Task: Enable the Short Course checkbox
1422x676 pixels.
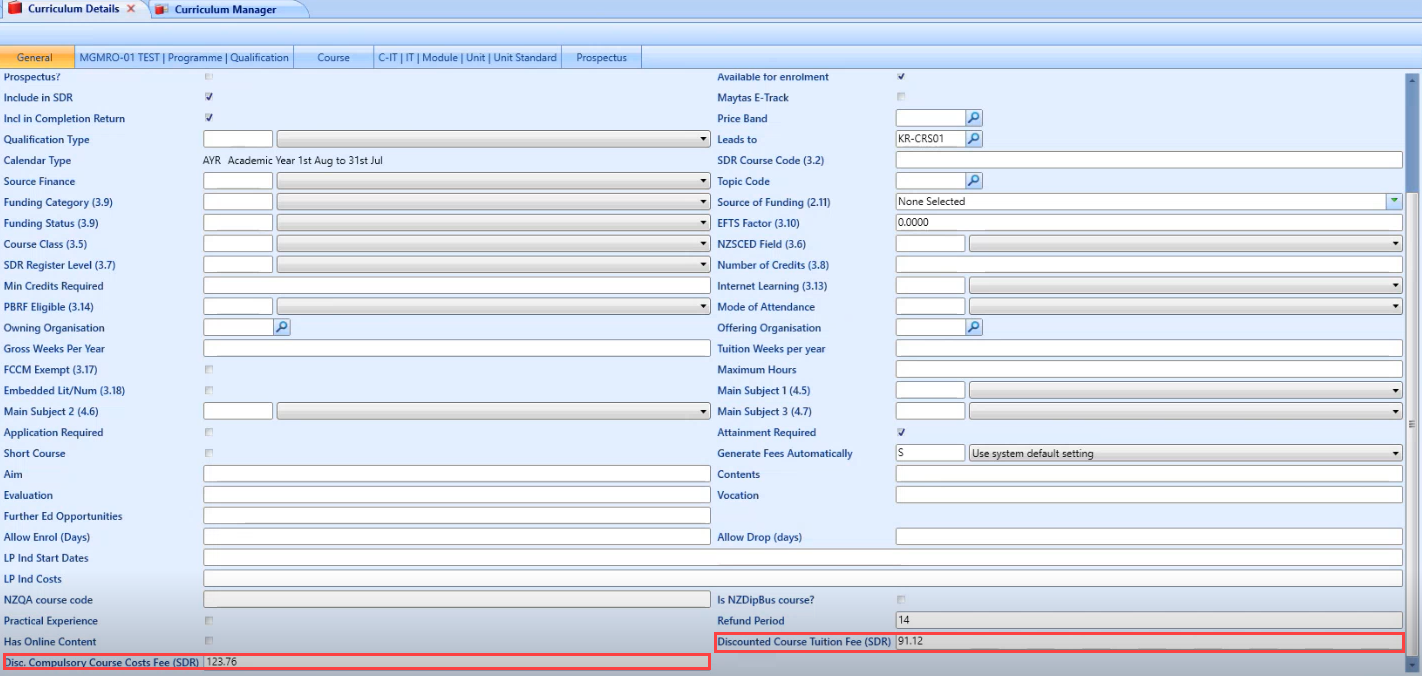Action: [209, 453]
